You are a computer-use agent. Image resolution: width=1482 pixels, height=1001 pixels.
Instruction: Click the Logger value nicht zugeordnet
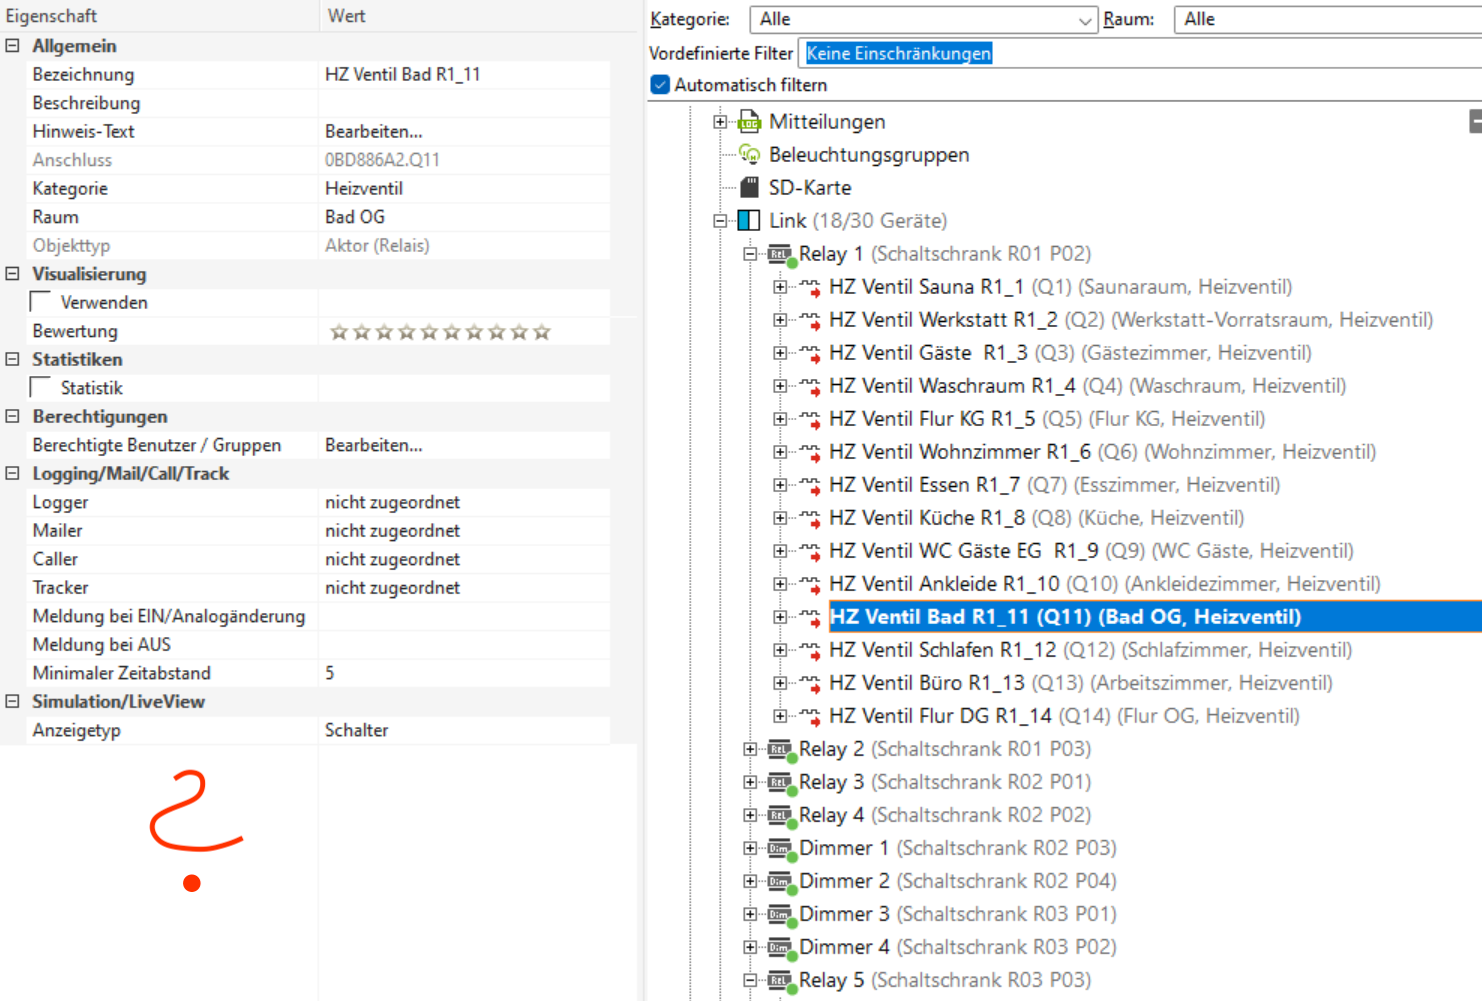click(393, 502)
